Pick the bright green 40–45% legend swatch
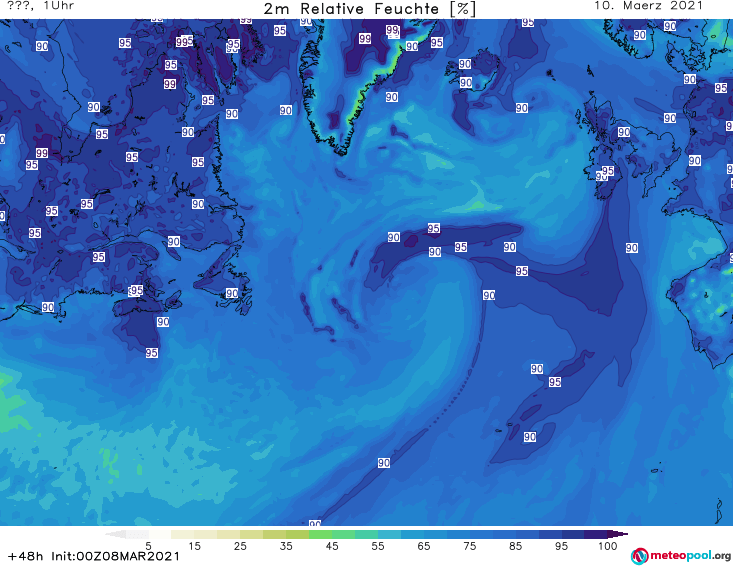 (x=320, y=534)
